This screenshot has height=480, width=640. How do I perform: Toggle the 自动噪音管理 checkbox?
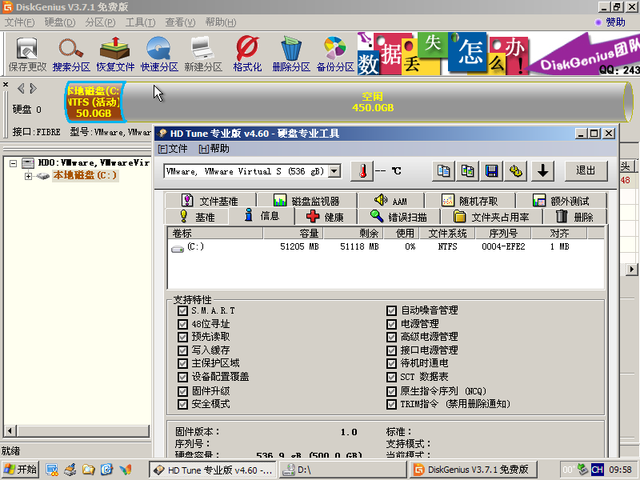tap(391, 311)
